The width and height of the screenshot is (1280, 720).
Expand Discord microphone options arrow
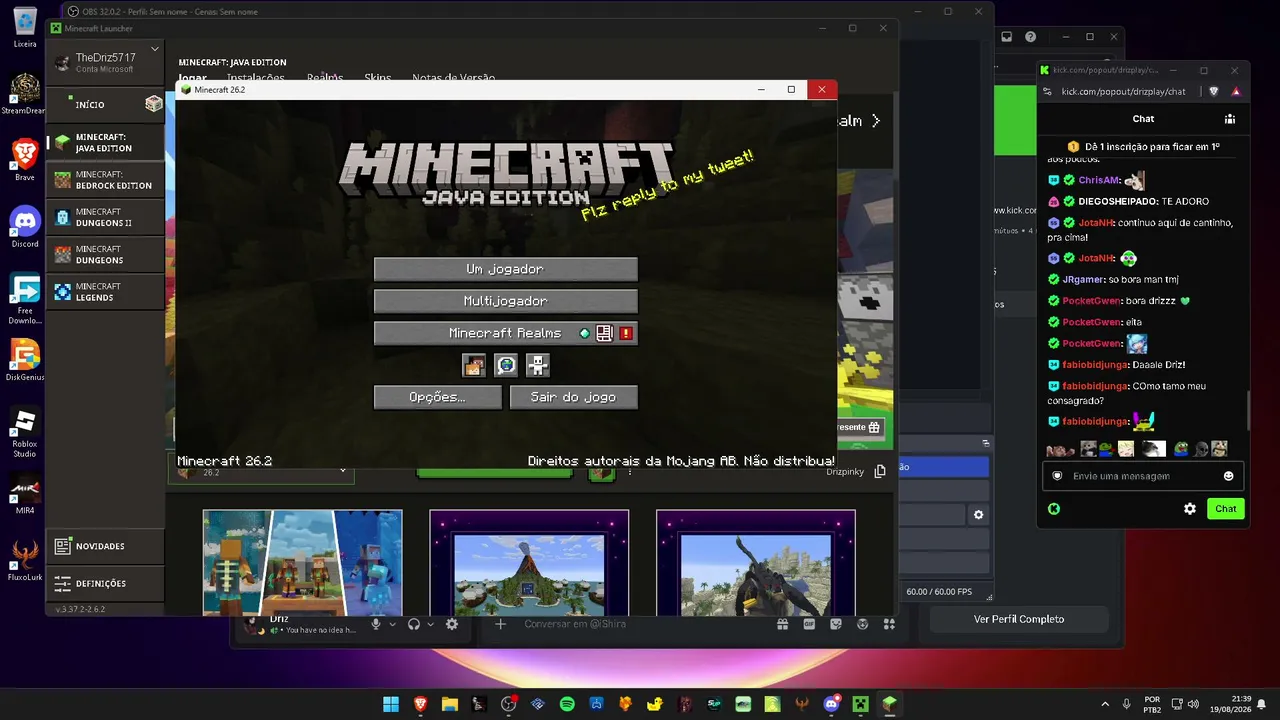pyautogui.click(x=392, y=624)
